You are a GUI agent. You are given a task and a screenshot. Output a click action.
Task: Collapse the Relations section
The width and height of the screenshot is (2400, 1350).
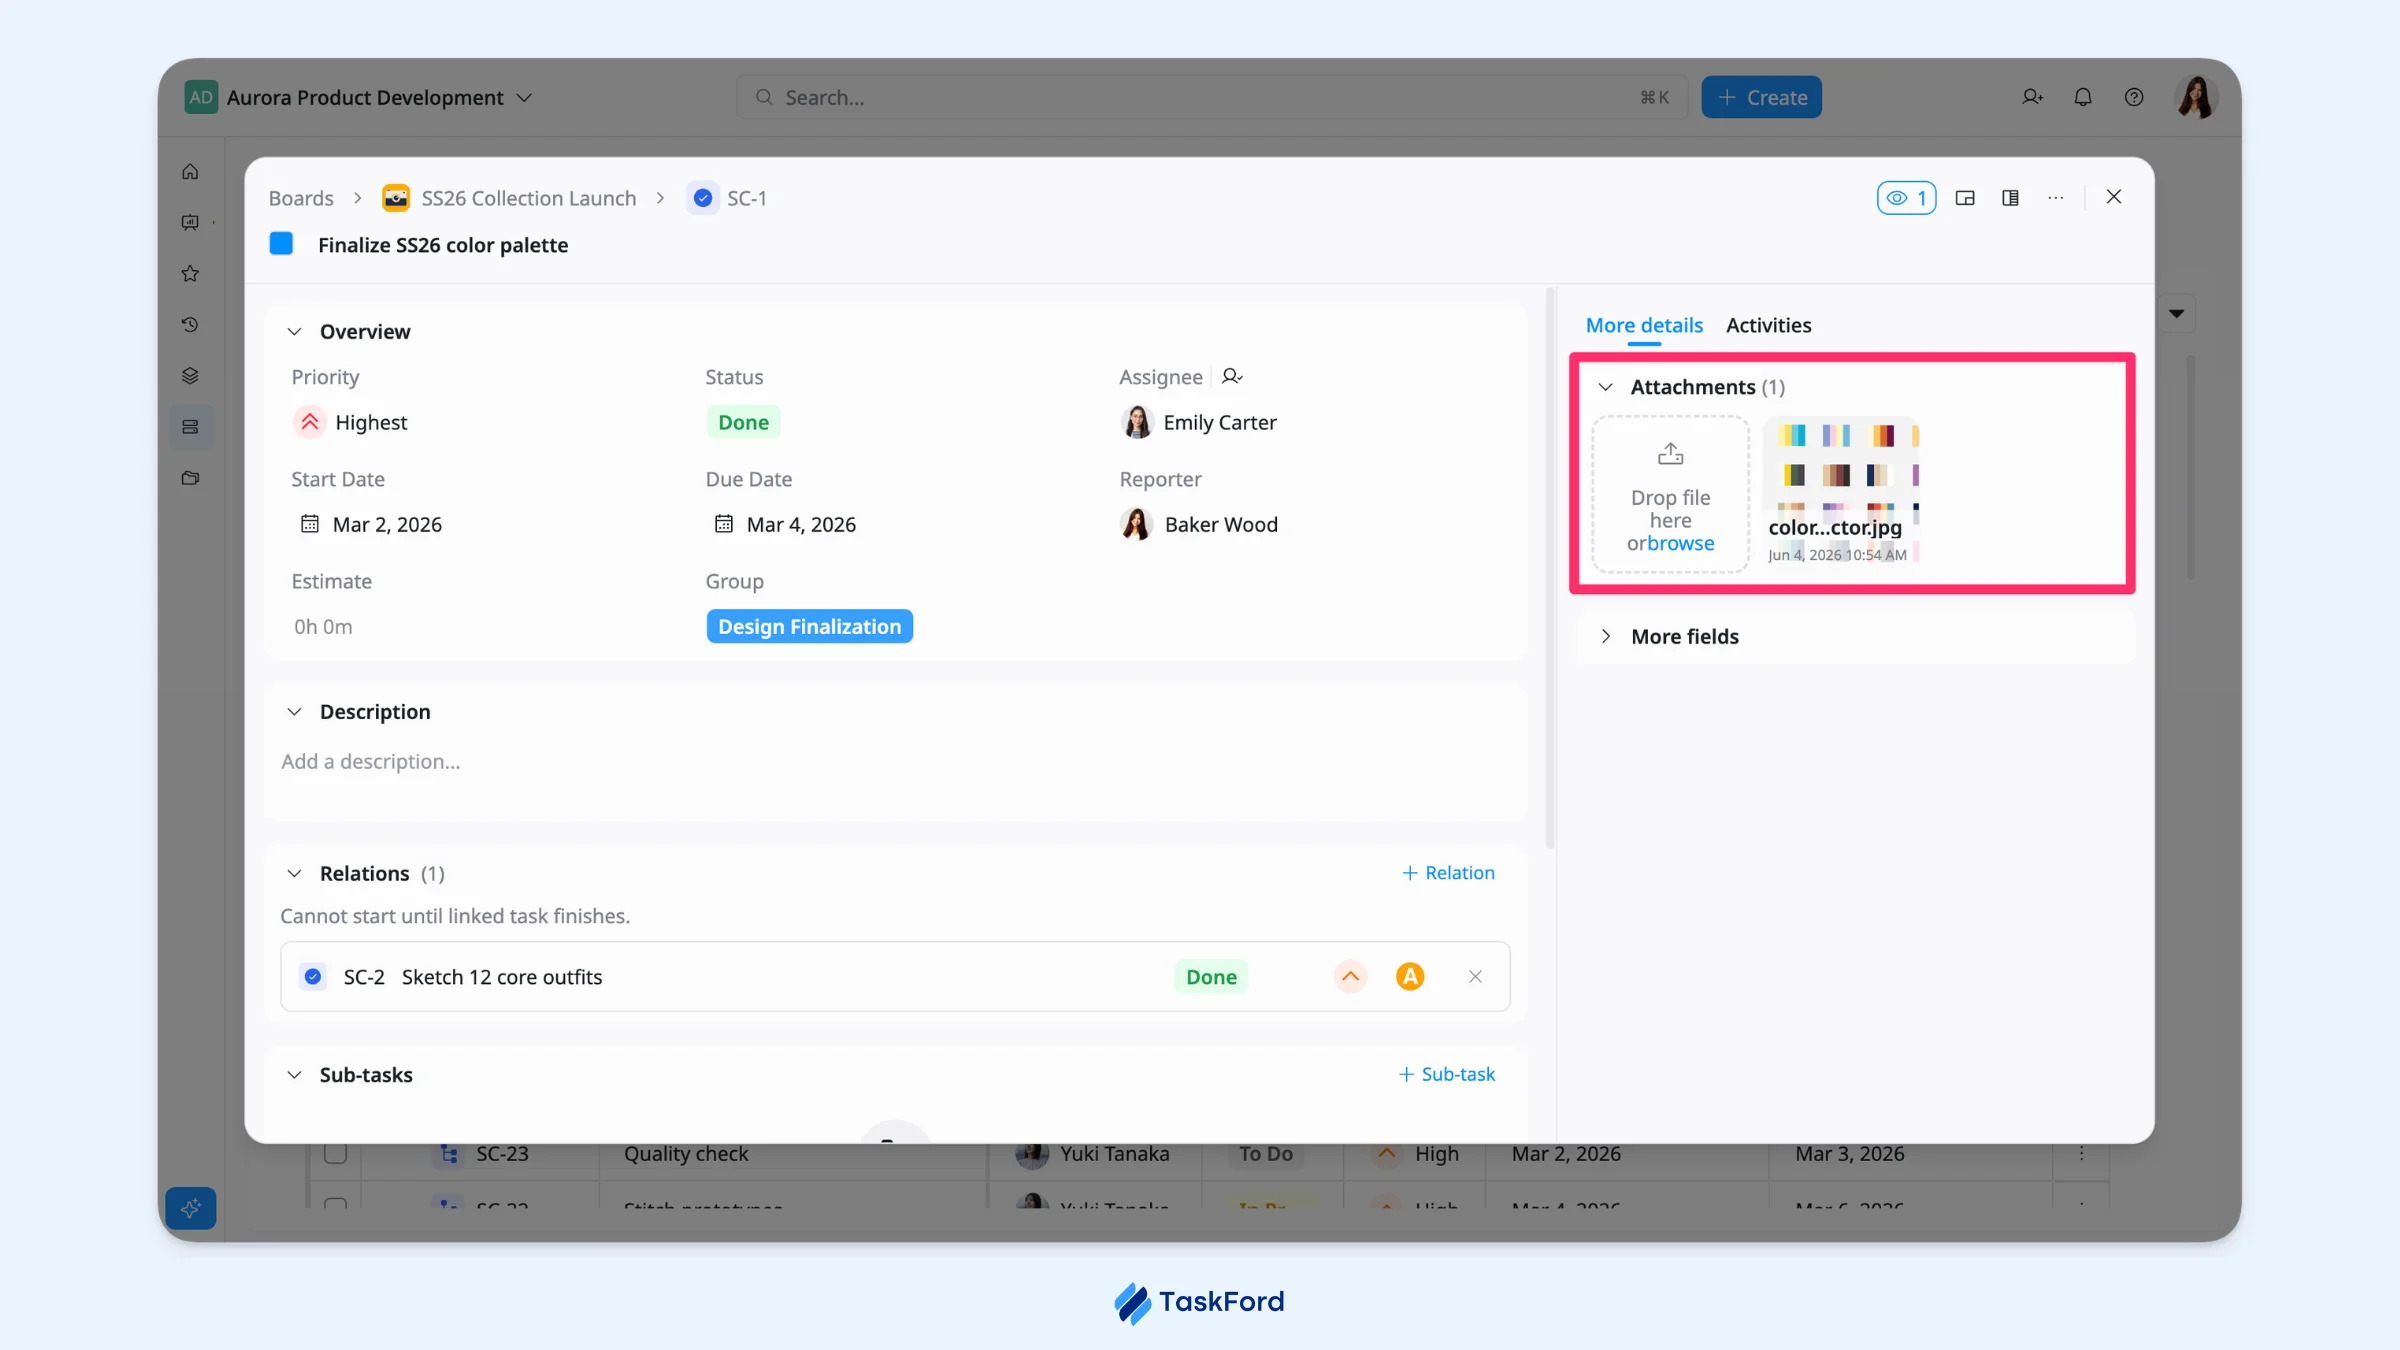click(x=294, y=874)
